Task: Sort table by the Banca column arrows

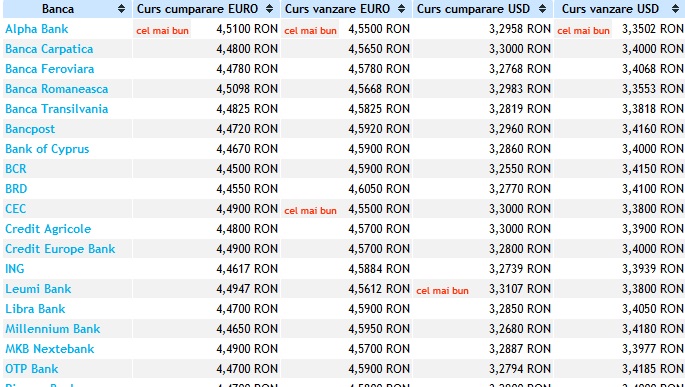Action: tap(121, 9)
